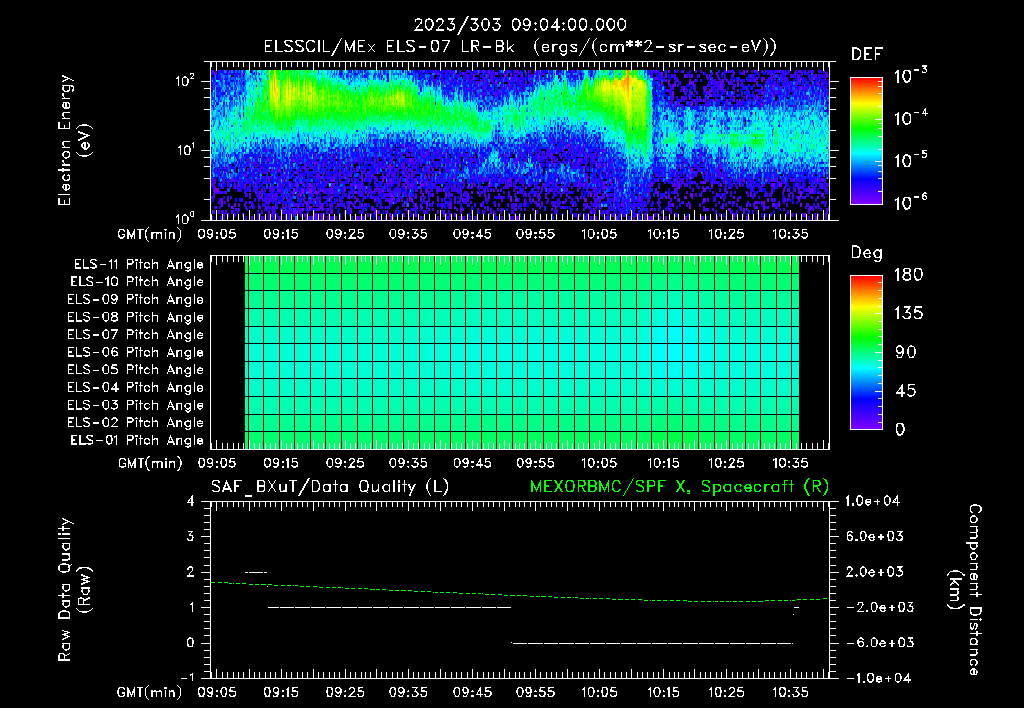
Task: Select the Deg legend label
Action: [x=866, y=253]
